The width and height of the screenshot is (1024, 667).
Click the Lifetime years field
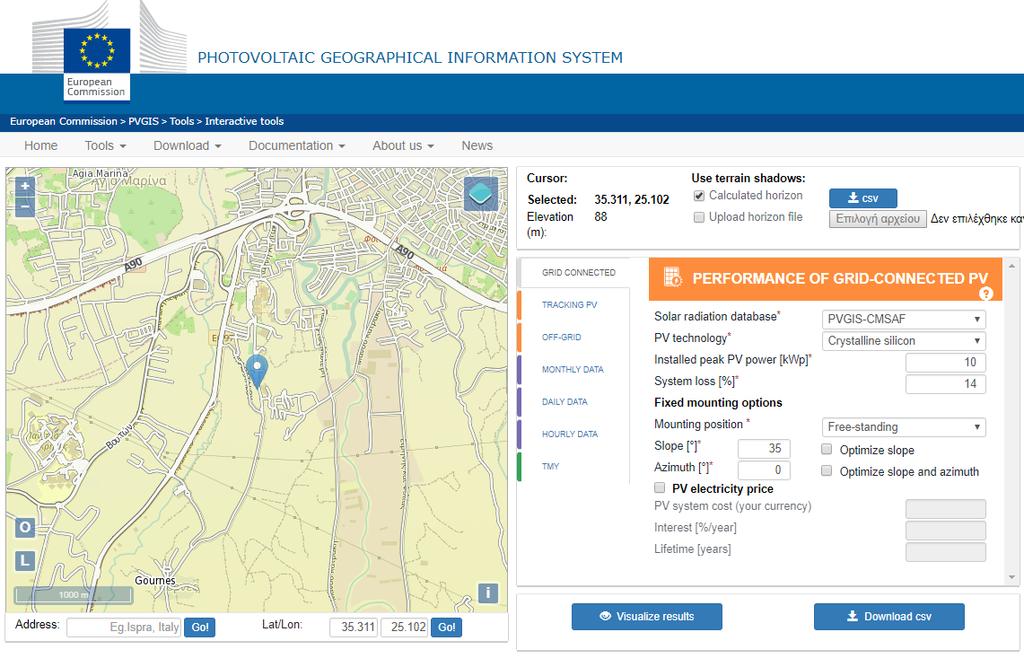[x=946, y=552]
